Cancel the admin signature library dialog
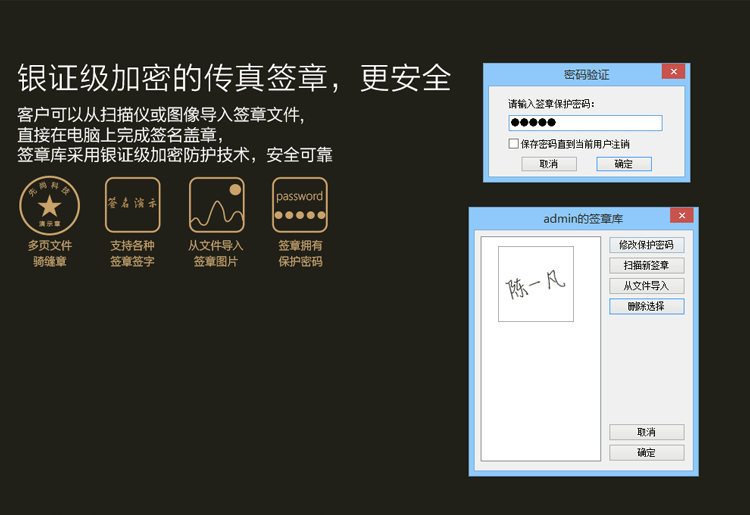 (x=646, y=432)
